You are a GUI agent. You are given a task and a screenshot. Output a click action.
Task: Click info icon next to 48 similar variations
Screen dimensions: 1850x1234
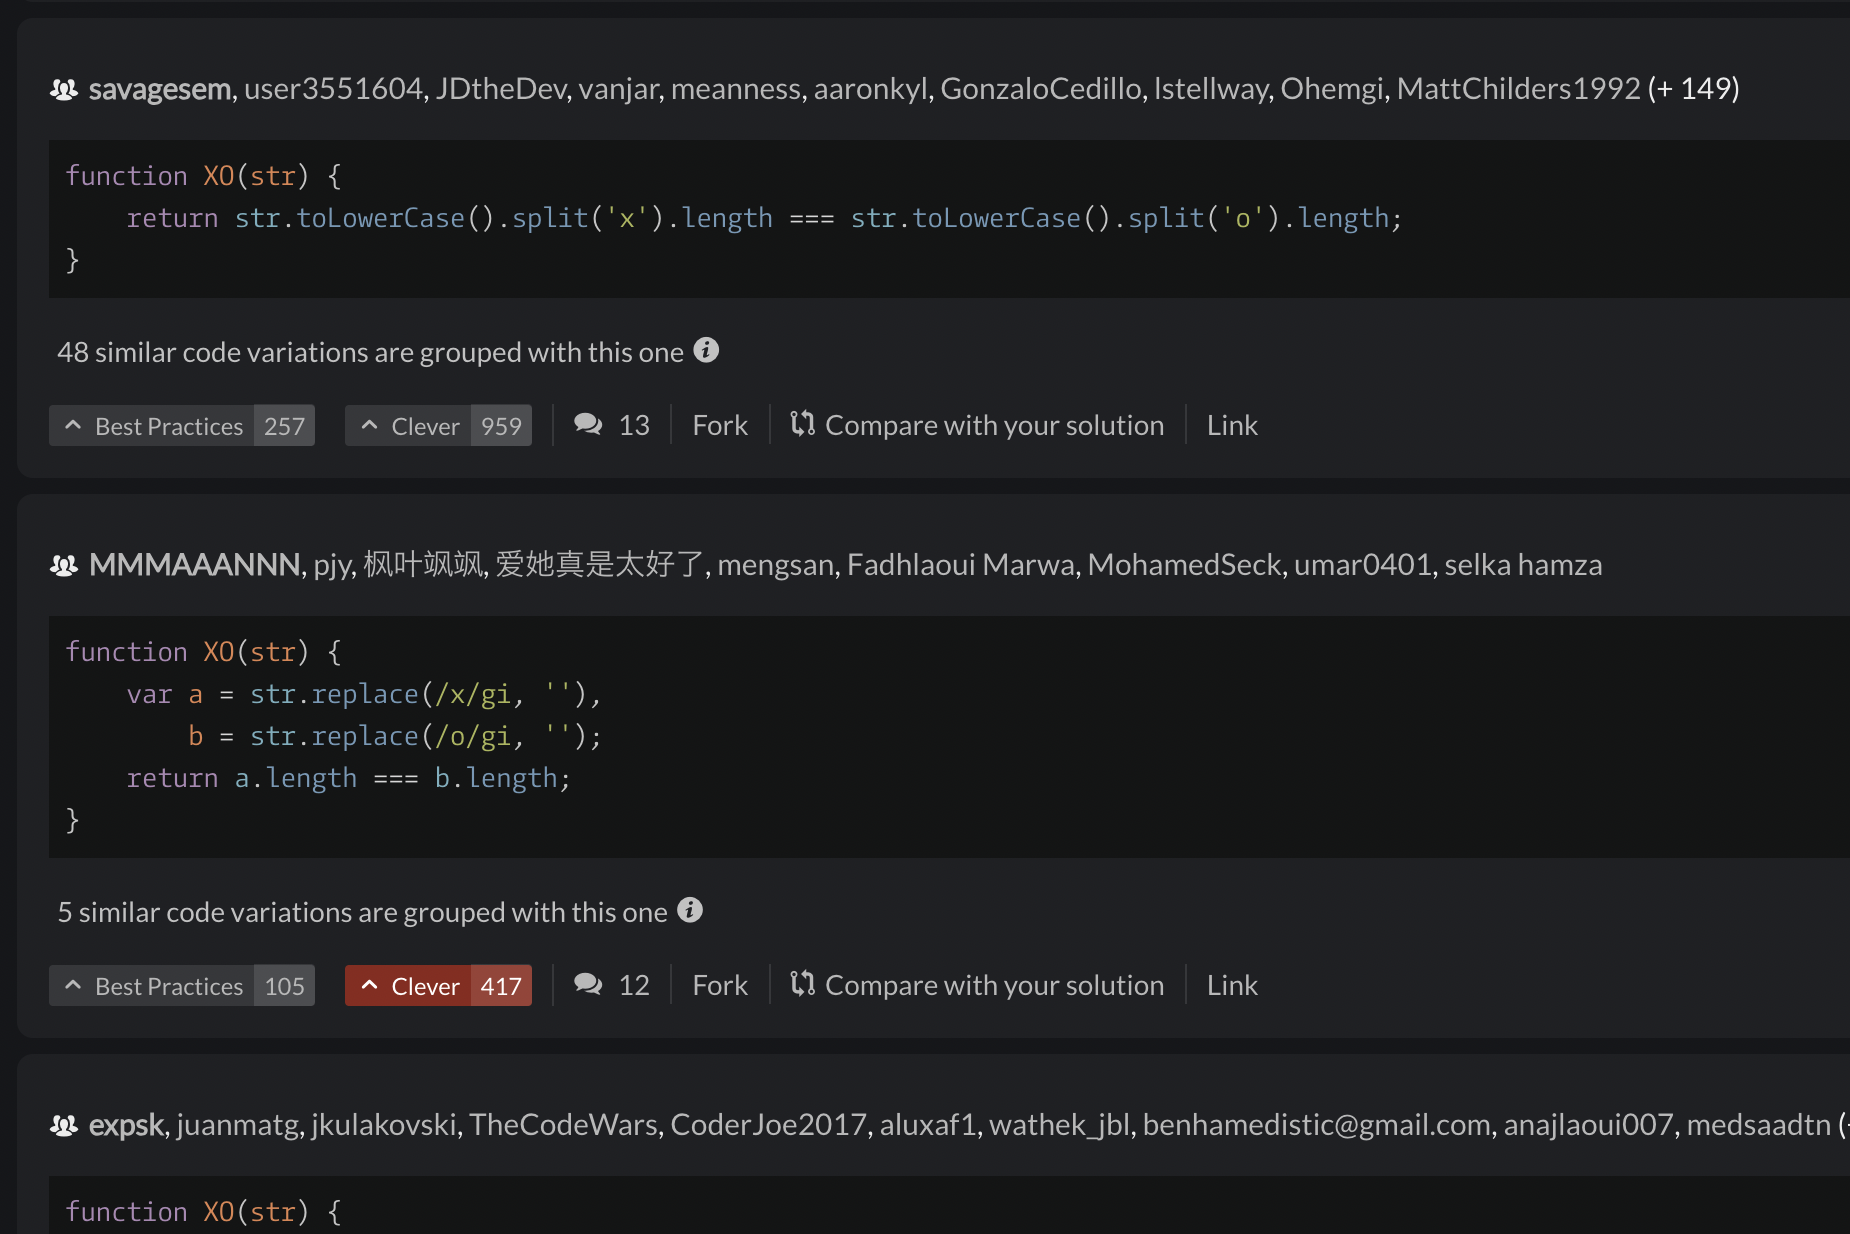706,350
